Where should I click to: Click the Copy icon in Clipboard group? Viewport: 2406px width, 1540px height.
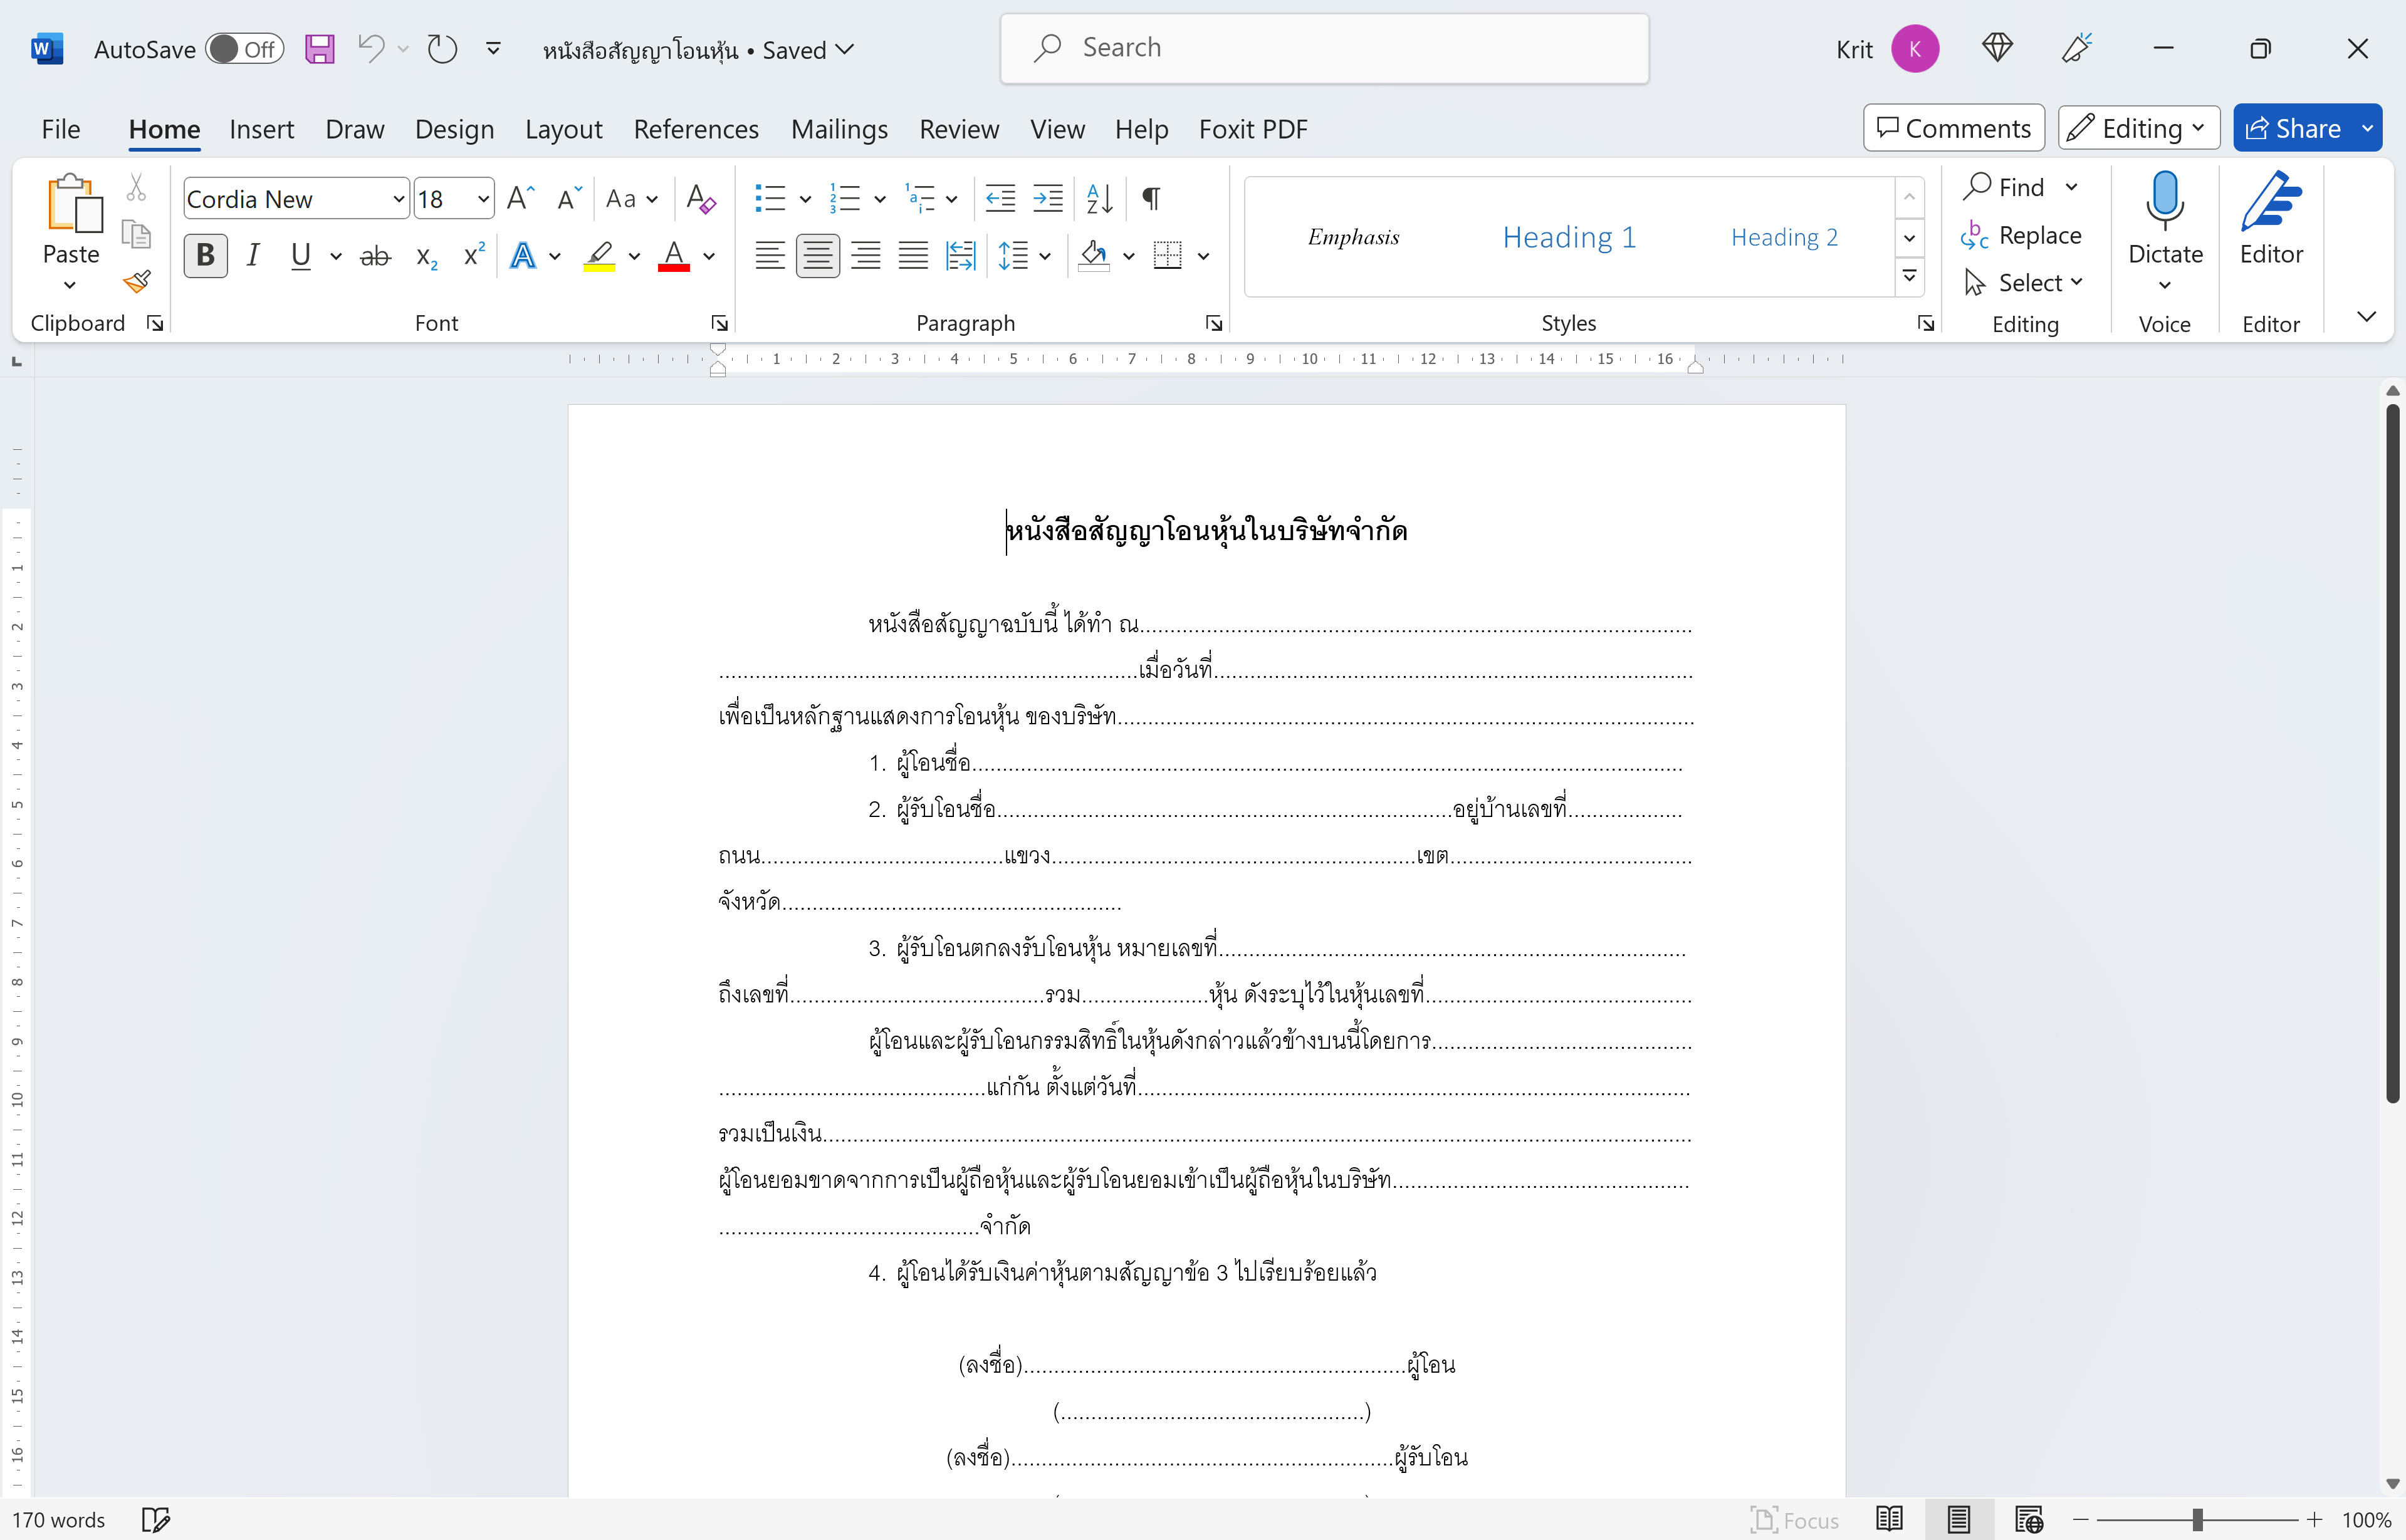coord(136,234)
